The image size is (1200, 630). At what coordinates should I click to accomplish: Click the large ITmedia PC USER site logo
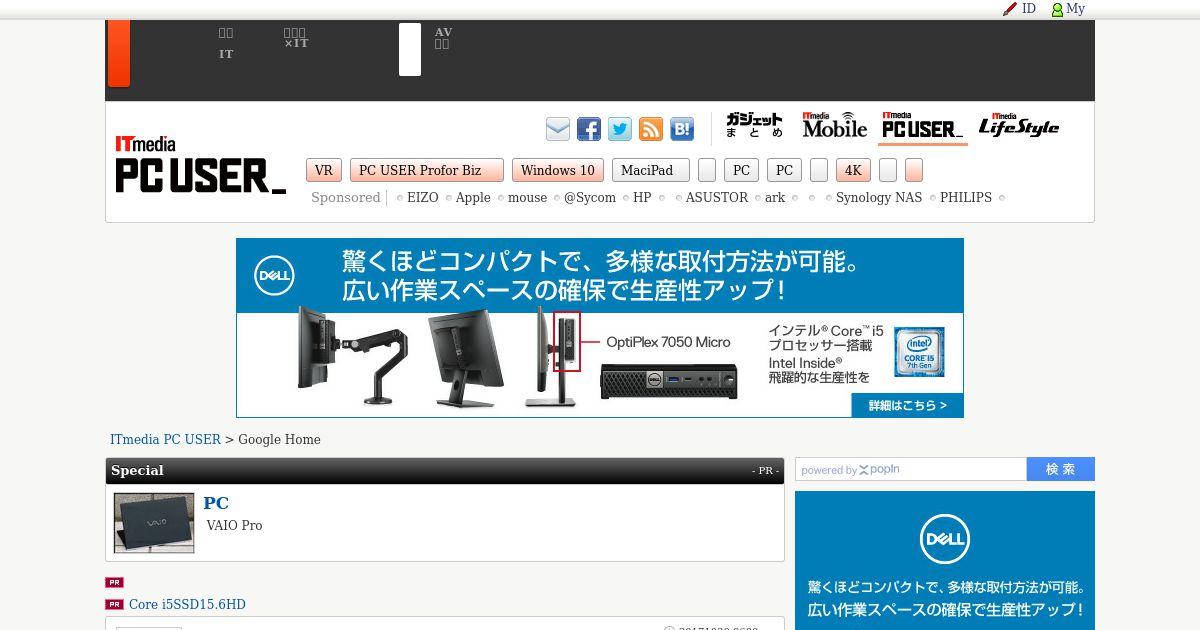pos(201,165)
